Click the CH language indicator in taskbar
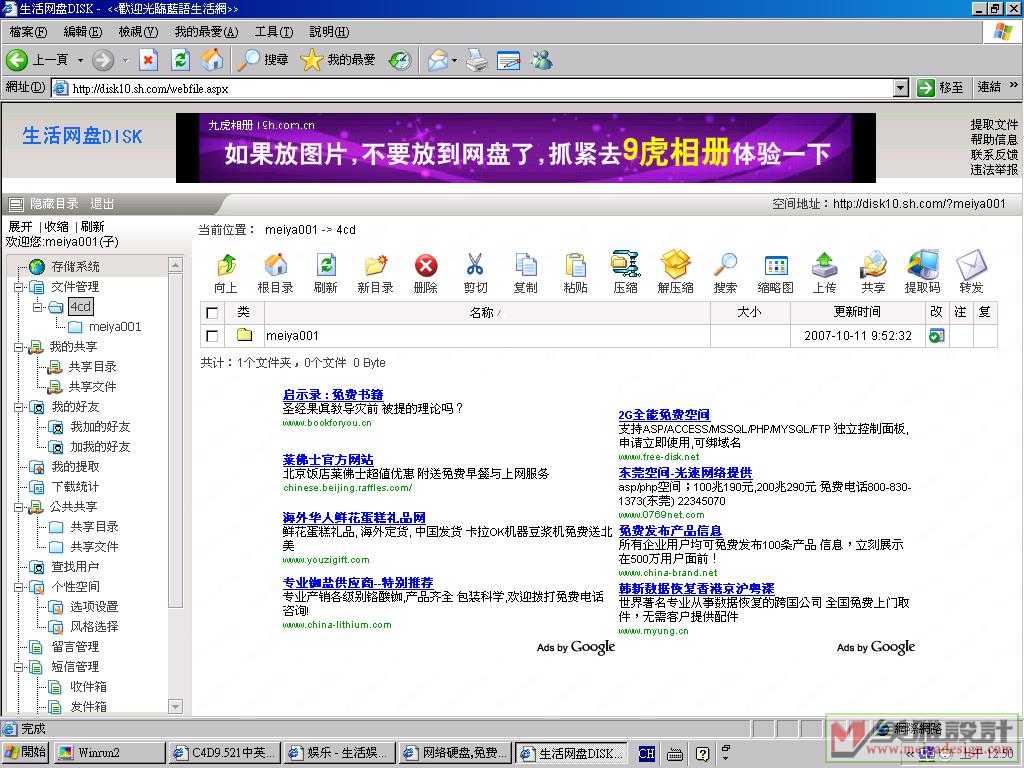1024x768 pixels. point(647,754)
